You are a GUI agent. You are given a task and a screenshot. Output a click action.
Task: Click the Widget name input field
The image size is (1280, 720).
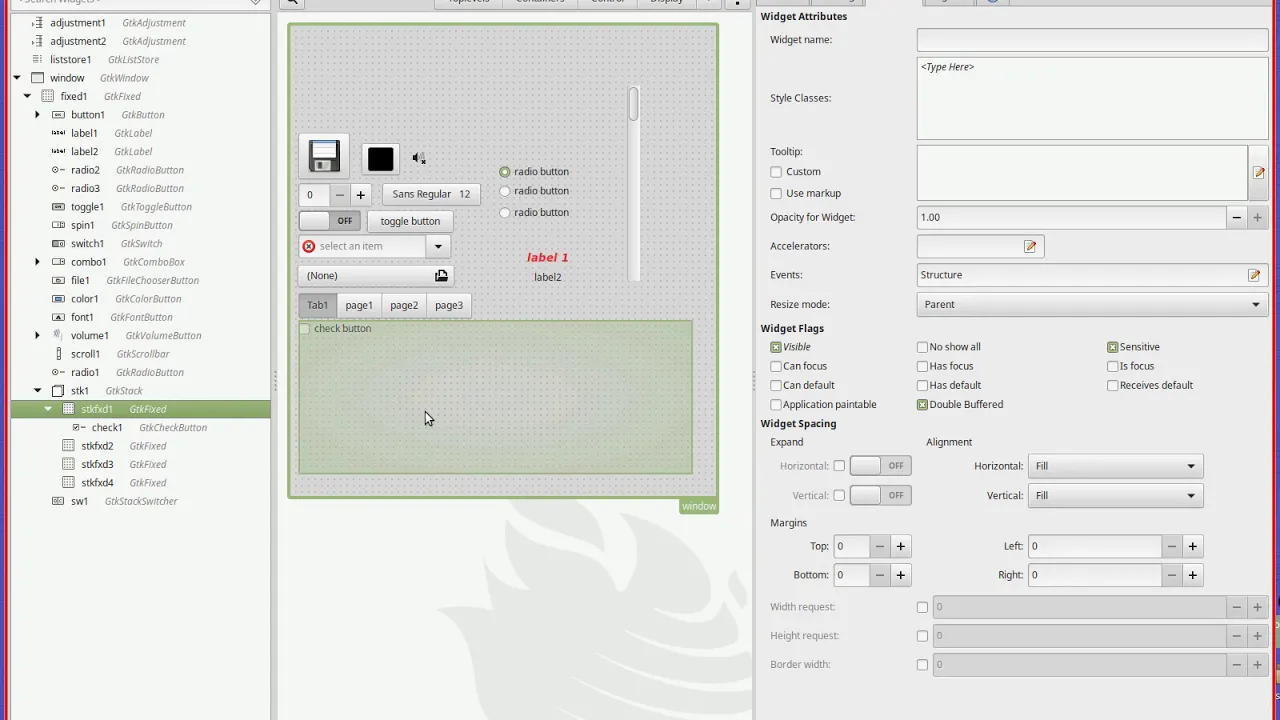(x=1092, y=40)
